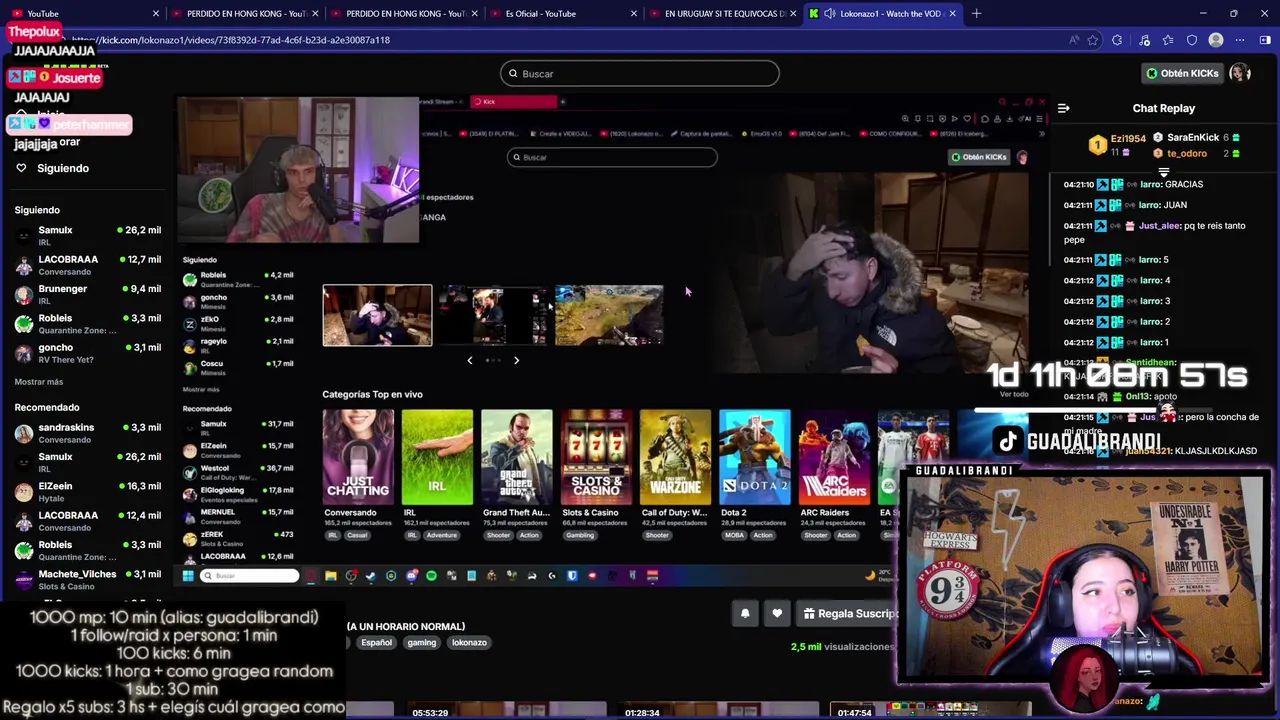Click the streamed Kick Buscar search box
Image resolution: width=1280 pixels, height=720 pixels.
(612, 157)
